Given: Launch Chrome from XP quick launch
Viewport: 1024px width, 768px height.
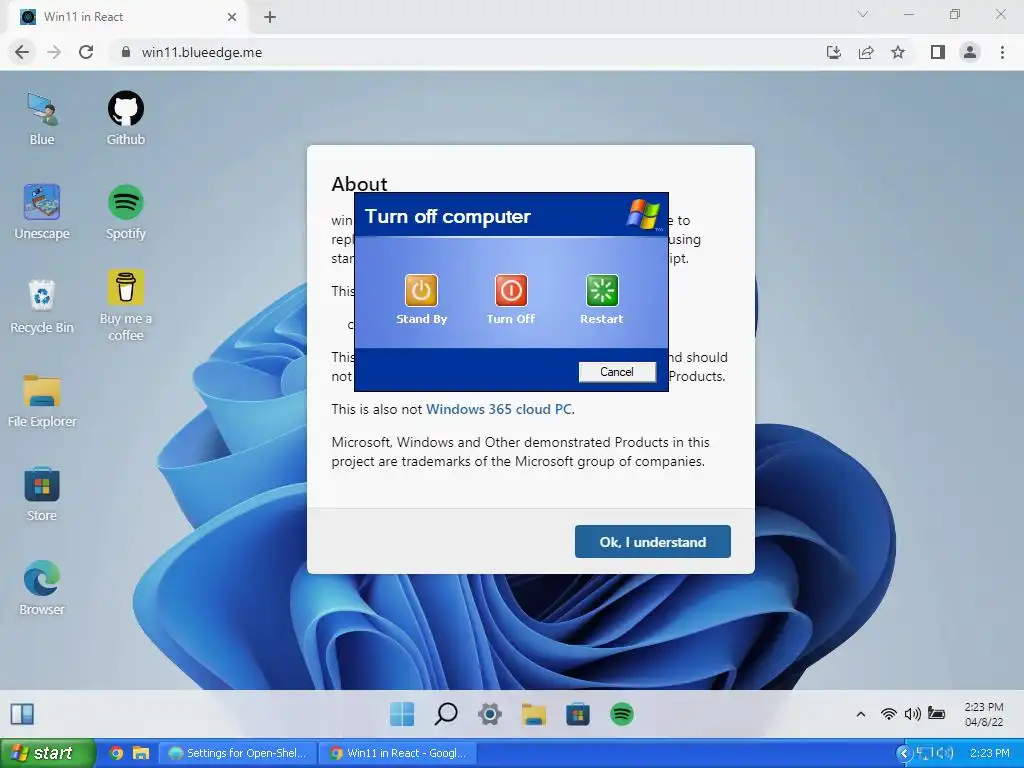Looking at the screenshot, I should 116,753.
